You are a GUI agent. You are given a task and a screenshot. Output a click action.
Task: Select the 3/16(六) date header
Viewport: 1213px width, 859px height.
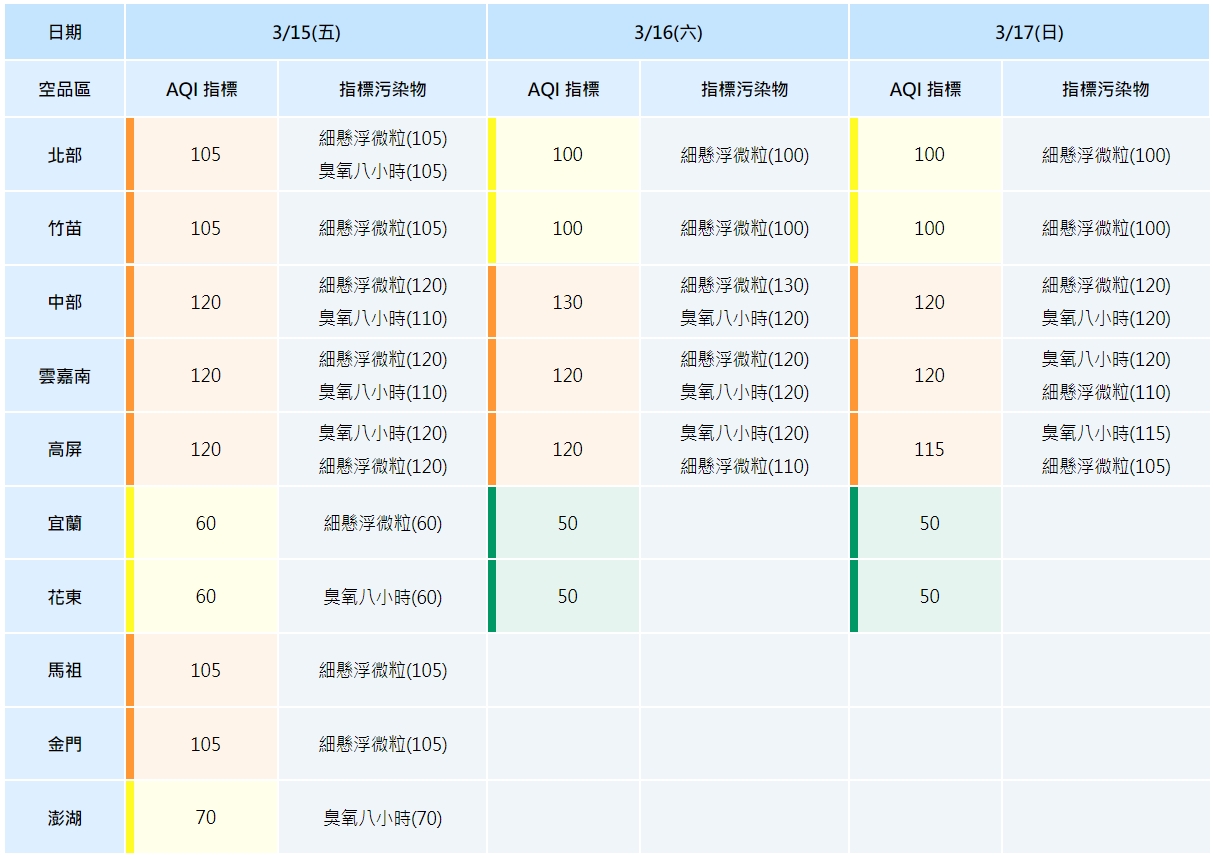(x=668, y=32)
